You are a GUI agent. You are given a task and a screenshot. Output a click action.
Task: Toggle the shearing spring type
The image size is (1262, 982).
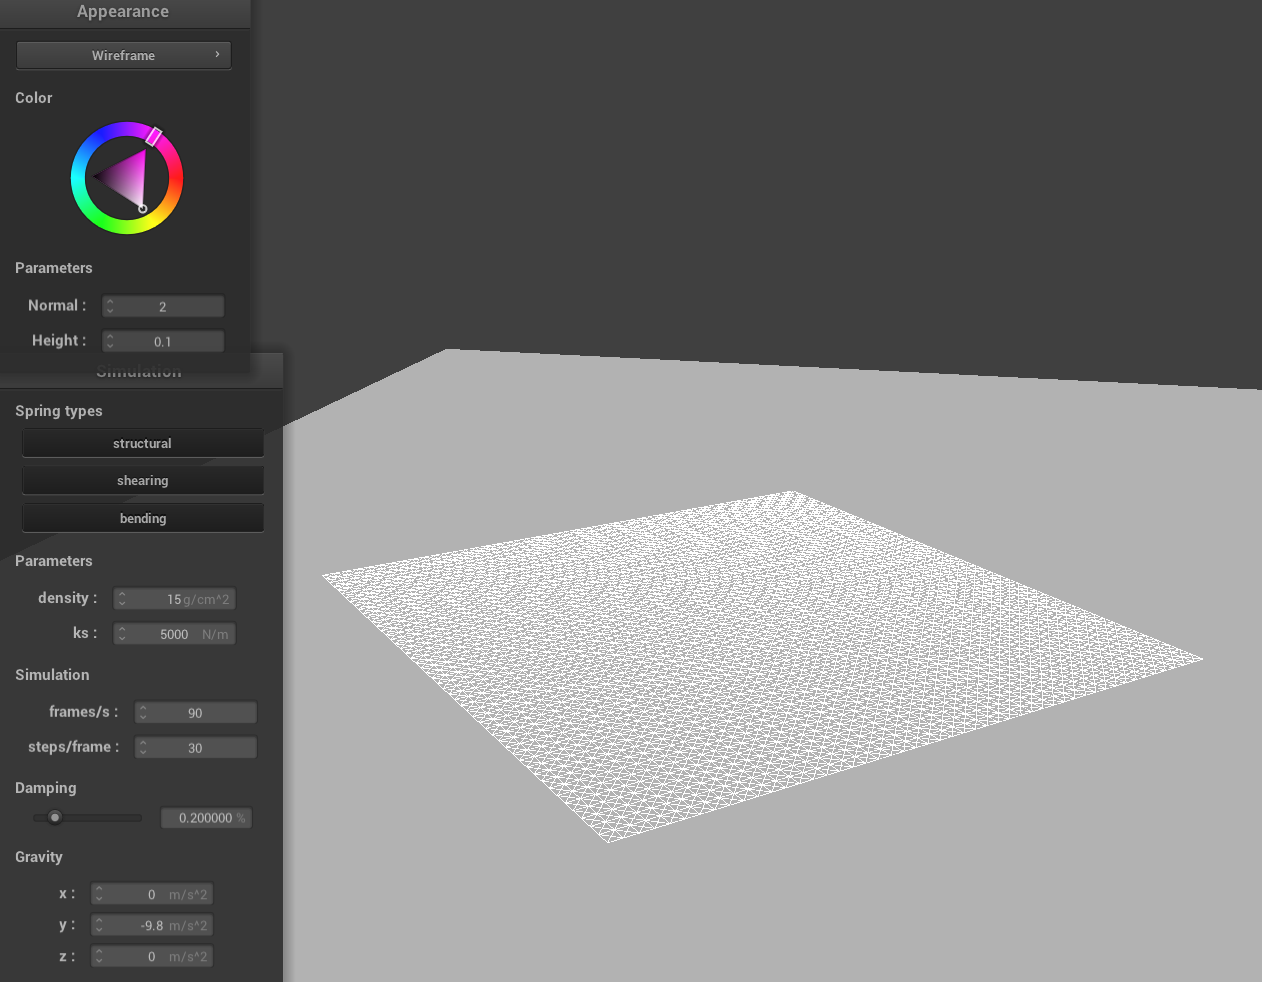click(x=142, y=481)
